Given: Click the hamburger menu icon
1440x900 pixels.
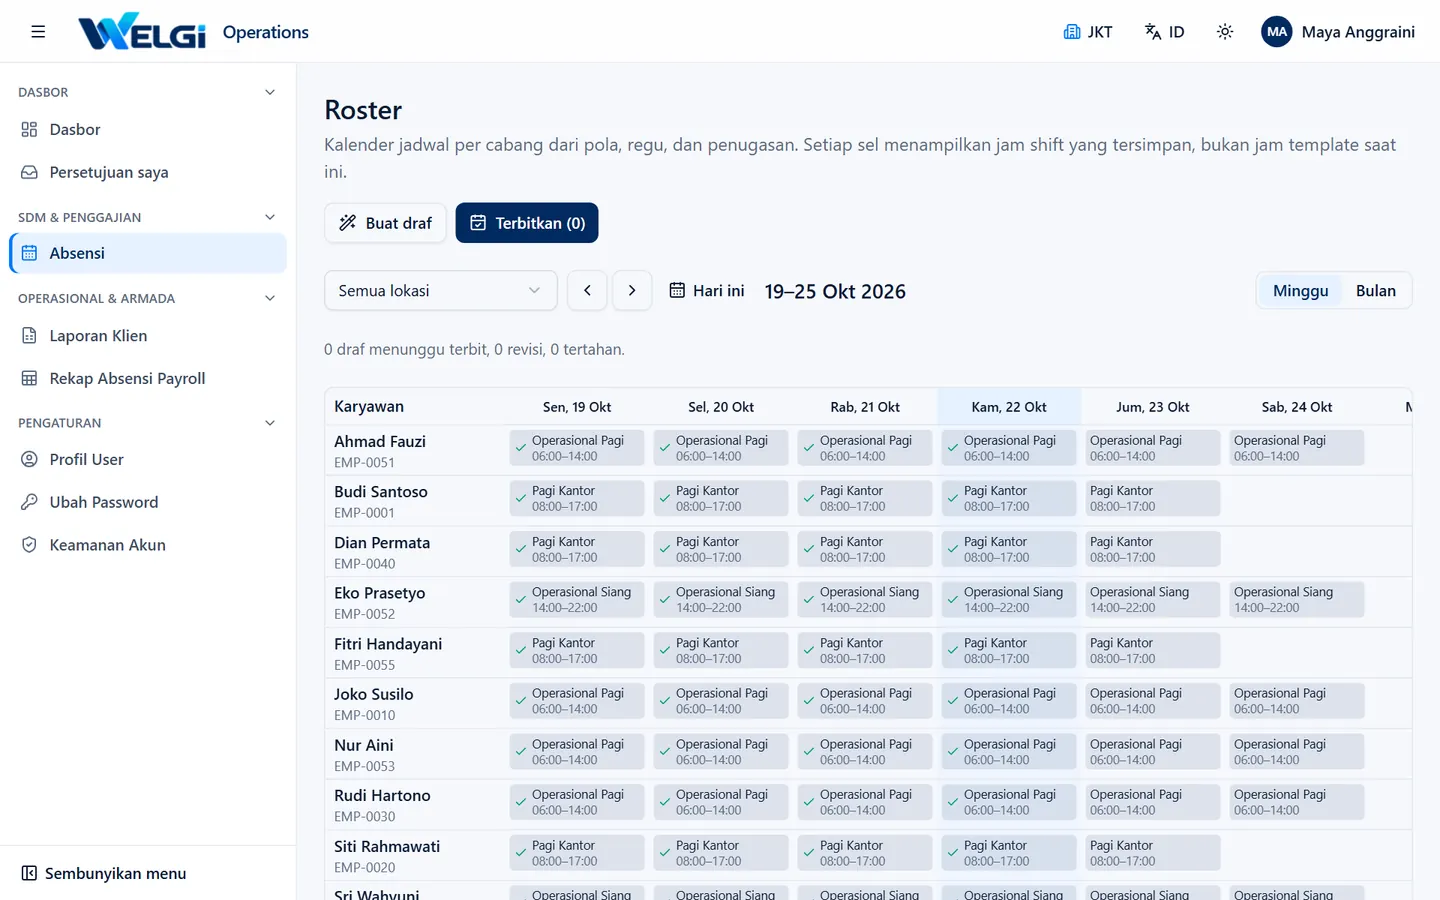Looking at the screenshot, I should click(x=38, y=32).
